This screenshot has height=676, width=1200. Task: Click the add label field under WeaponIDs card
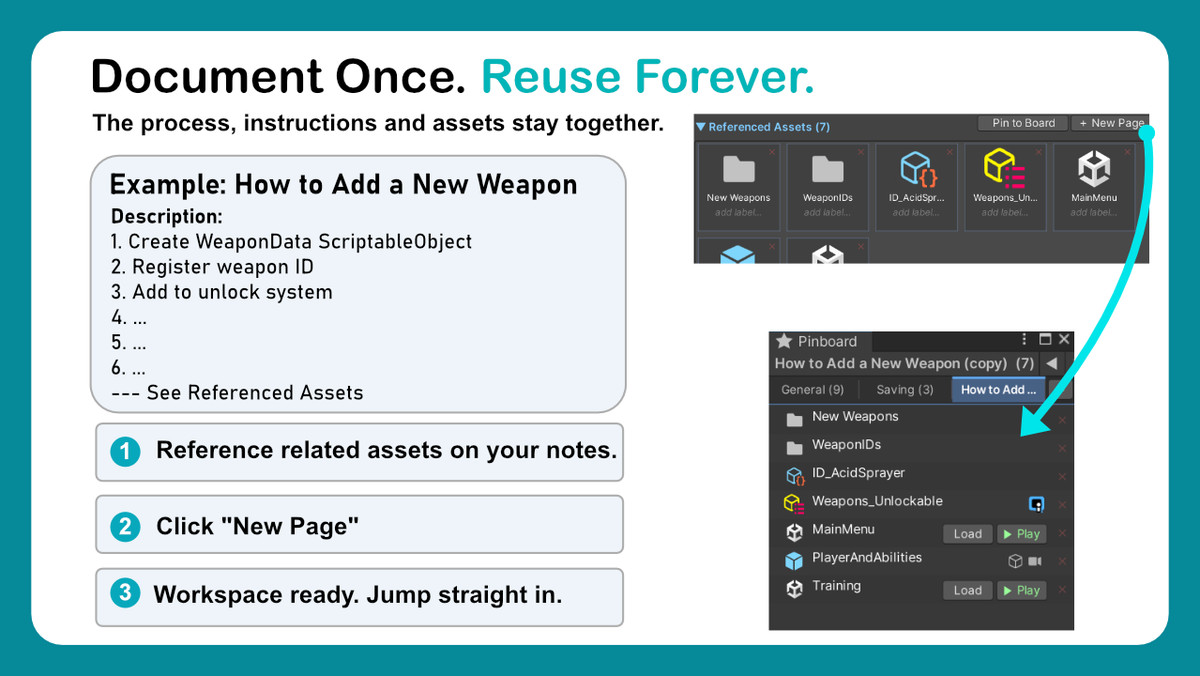coord(828,212)
